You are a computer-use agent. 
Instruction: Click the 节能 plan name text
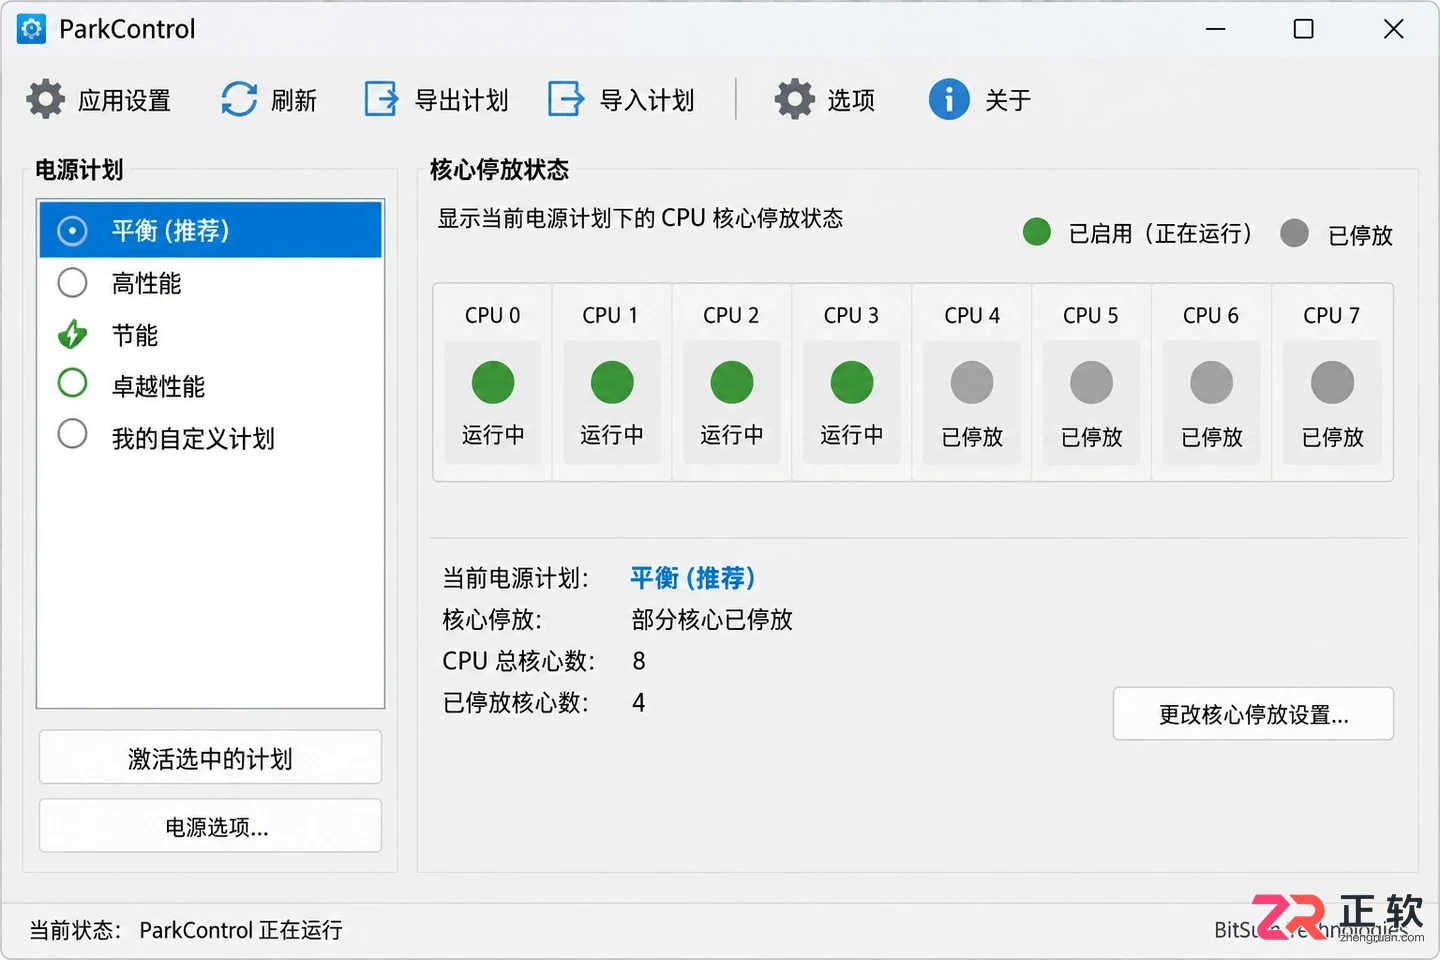tap(135, 335)
